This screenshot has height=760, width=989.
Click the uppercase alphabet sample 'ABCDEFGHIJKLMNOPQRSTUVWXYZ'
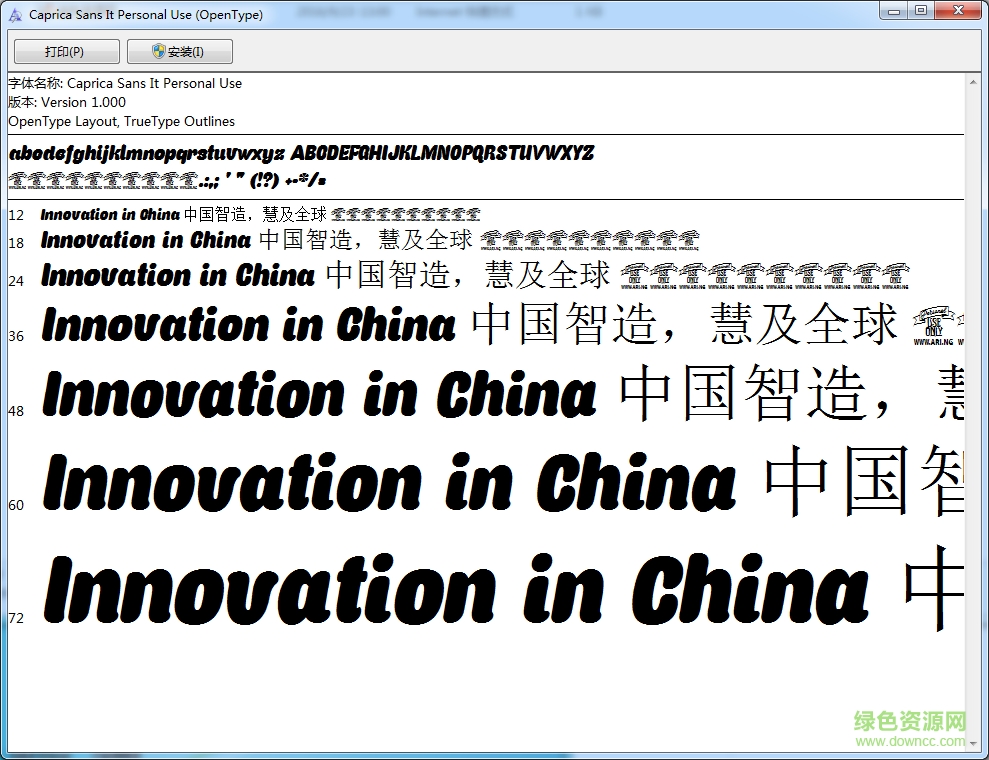[442, 153]
